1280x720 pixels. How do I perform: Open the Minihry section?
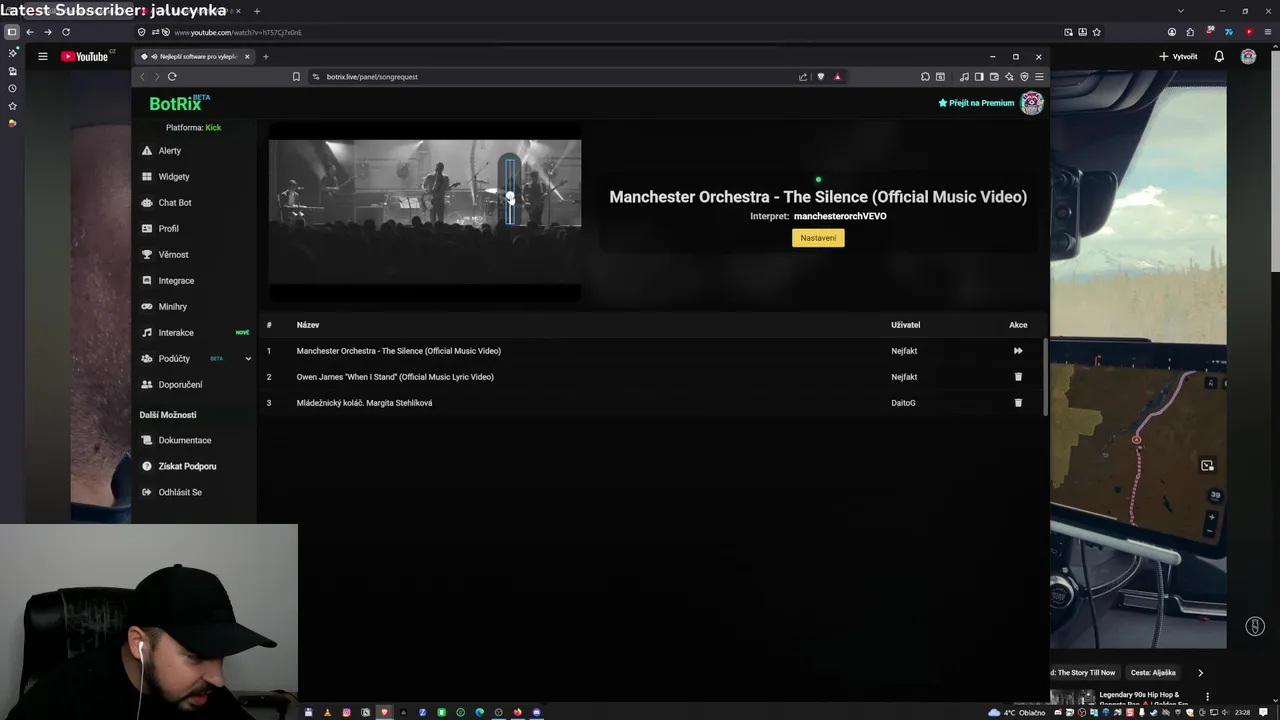[x=172, y=307]
